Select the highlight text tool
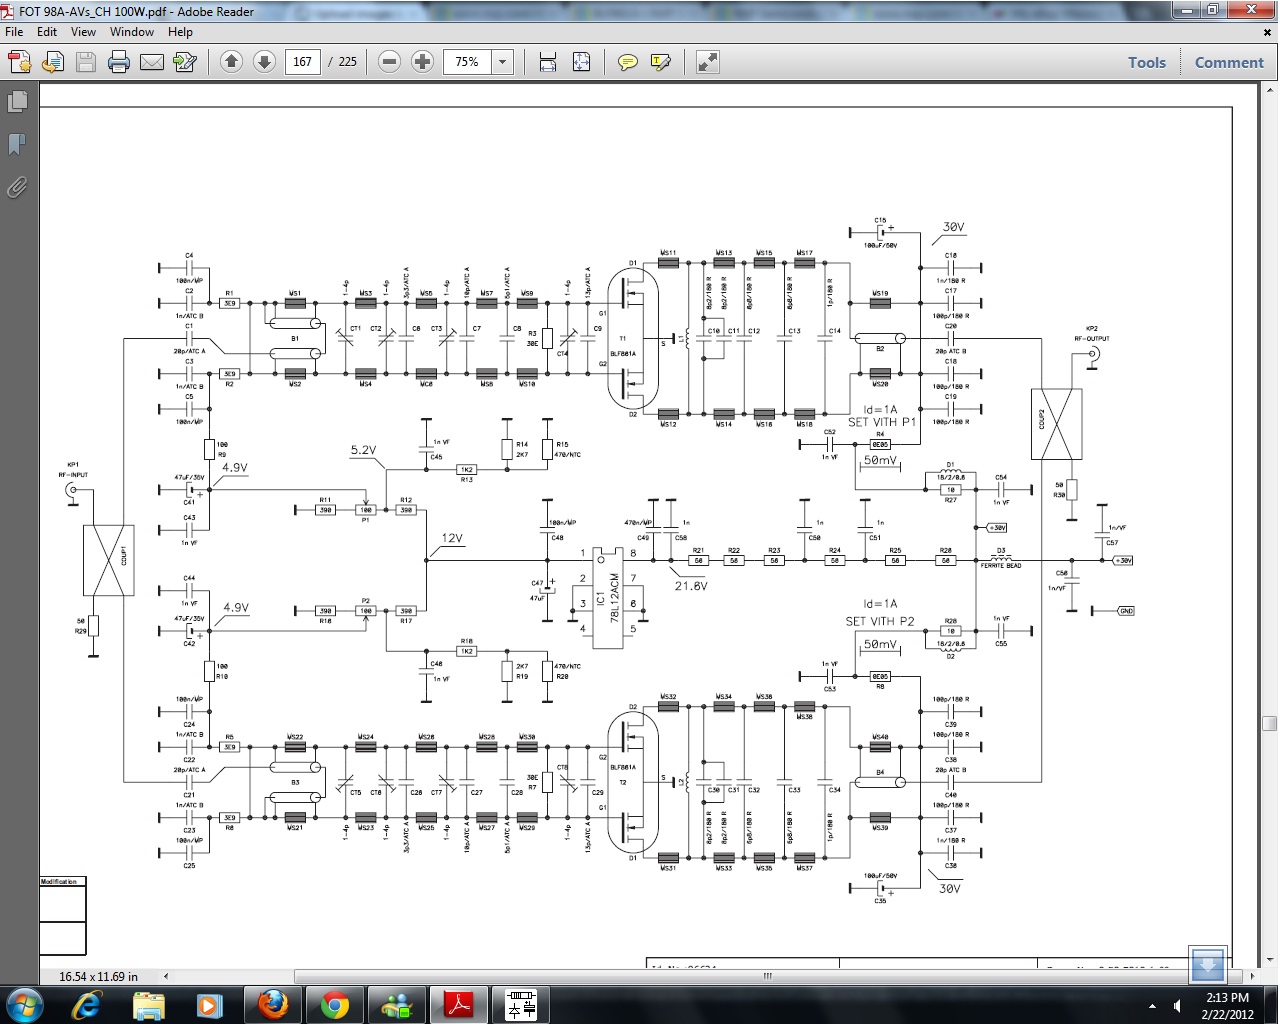 pyautogui.click(x=660, y=62)
